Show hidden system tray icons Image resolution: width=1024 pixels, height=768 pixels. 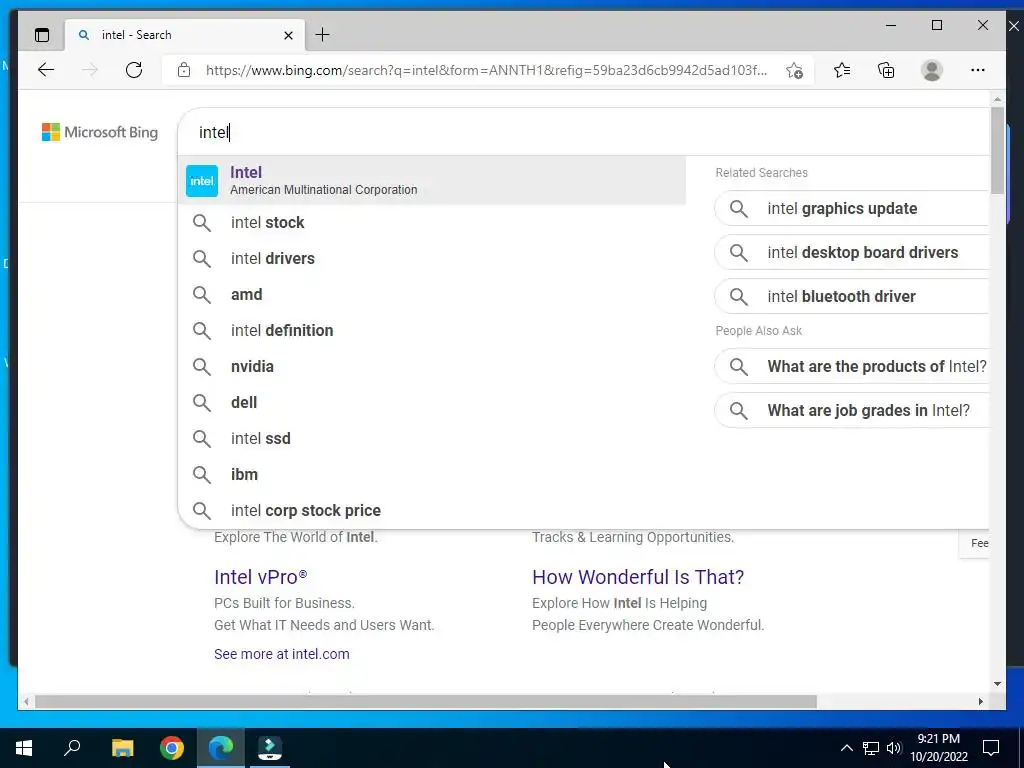pos(846,748)
